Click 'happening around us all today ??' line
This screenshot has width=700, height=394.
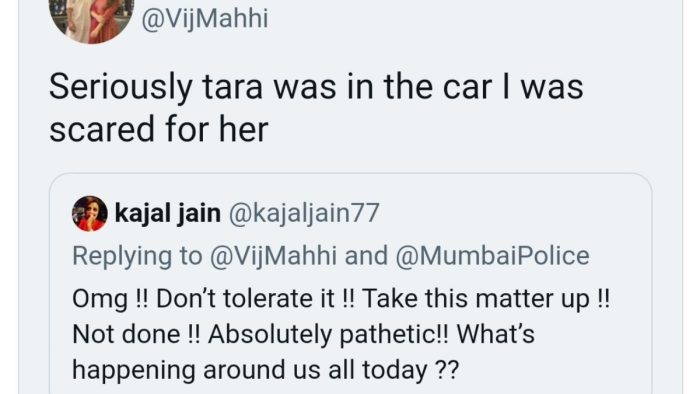click(265, 370)
